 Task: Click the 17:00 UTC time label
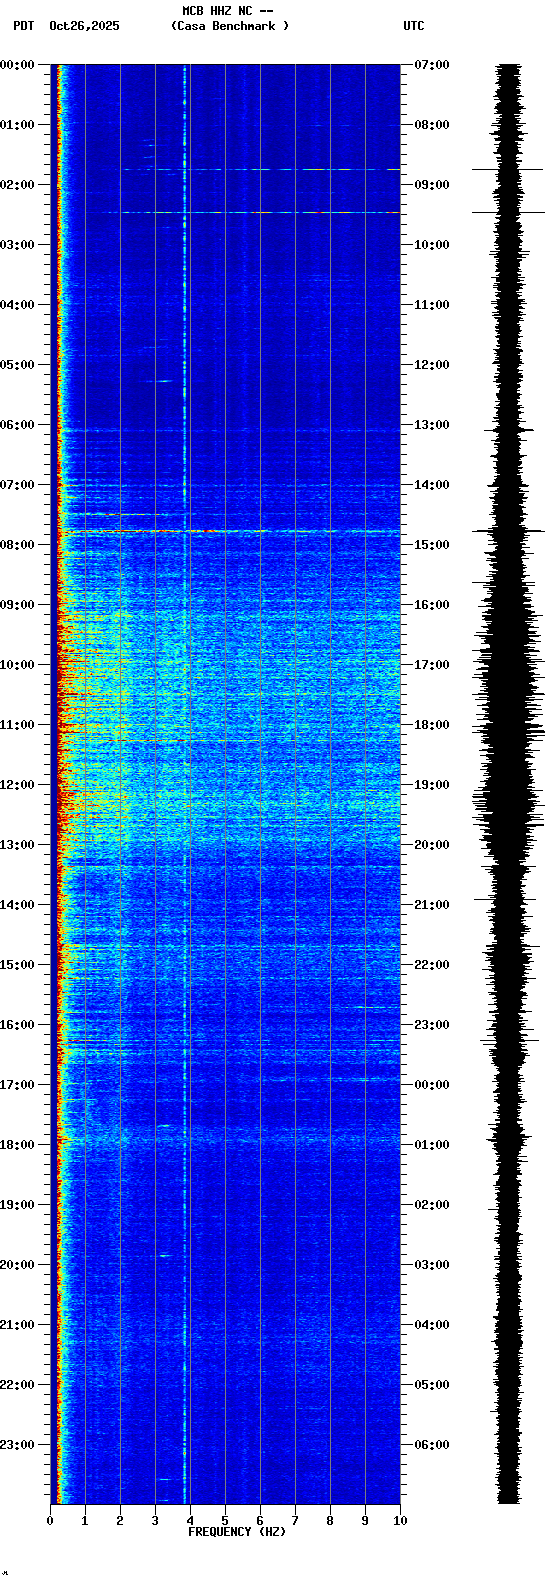[432, 665]
